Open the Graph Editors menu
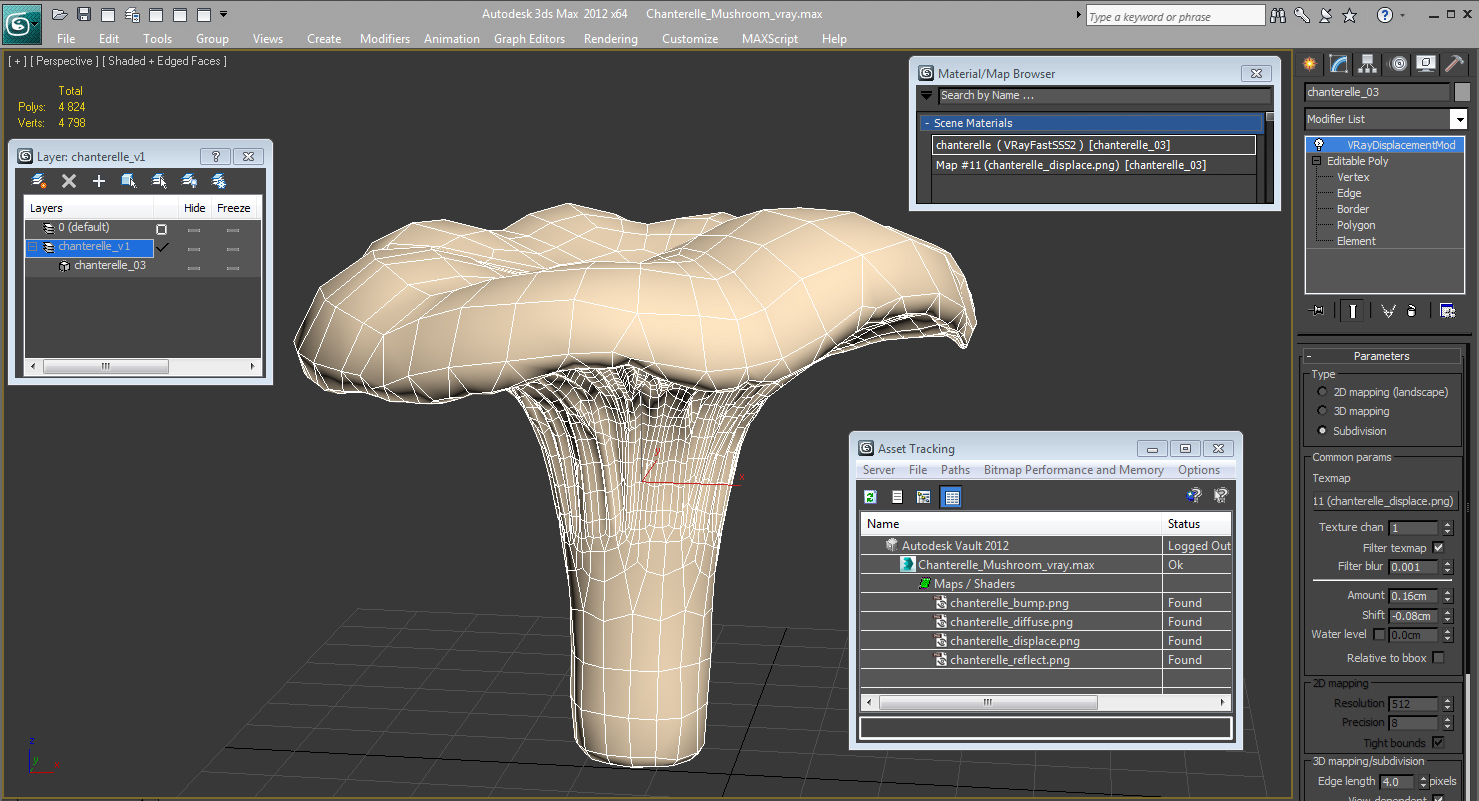Screen dimensions: 1479x801 (x=529, y=39)
